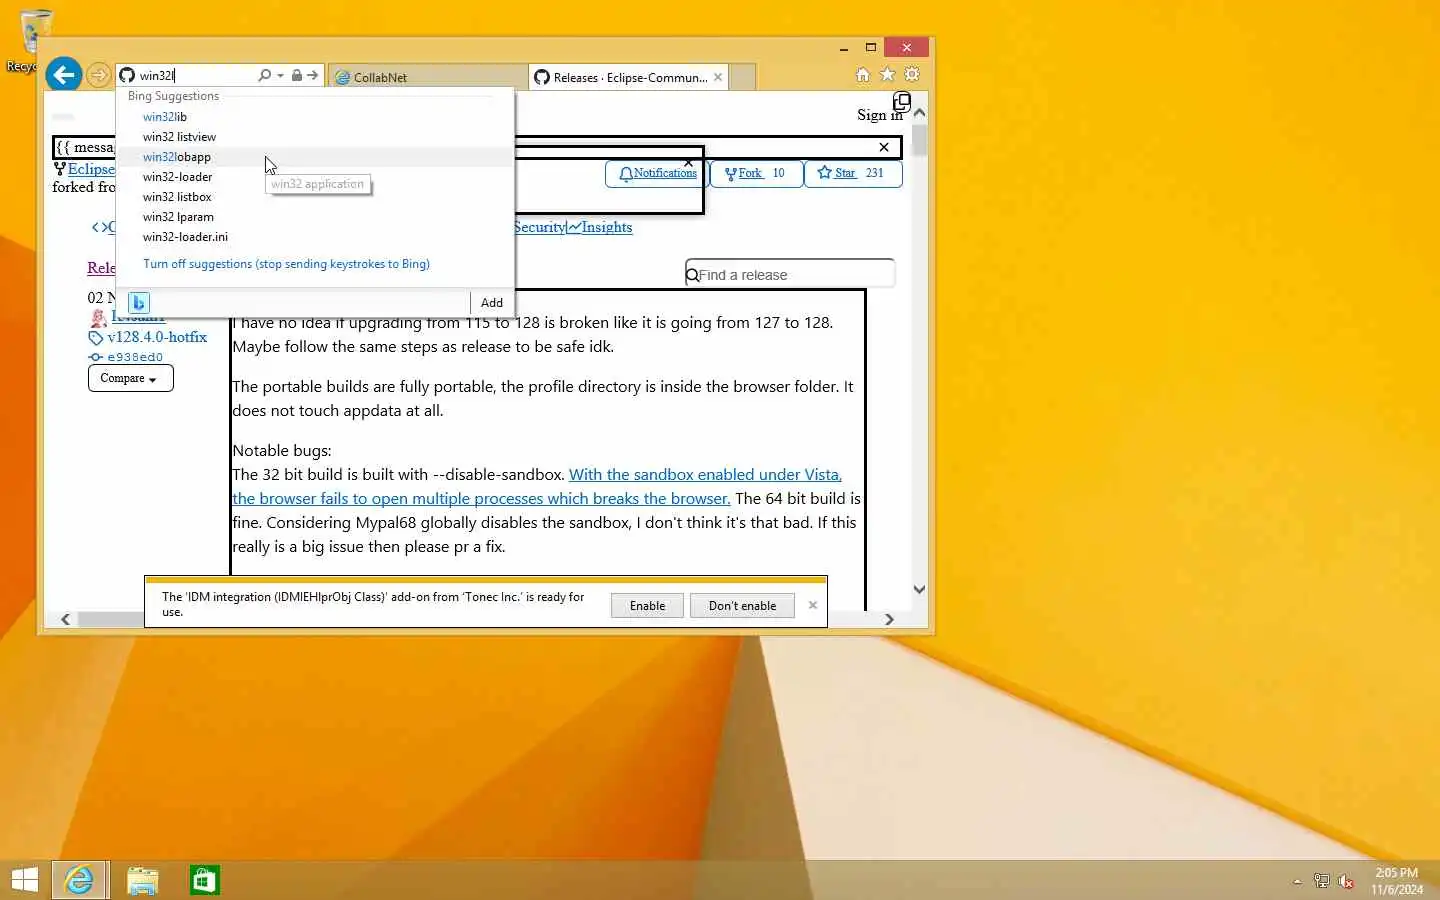The width and height of the screenshot is (1440, 900).
Task: Select the win32lobapp suggestion
Action: 315,157
